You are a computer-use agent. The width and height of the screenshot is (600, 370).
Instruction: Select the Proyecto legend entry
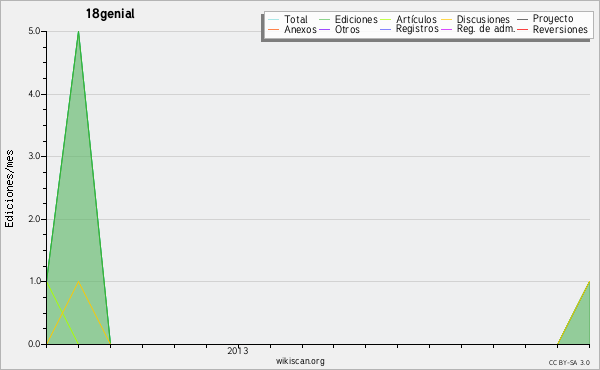click(x=553, y=19)
